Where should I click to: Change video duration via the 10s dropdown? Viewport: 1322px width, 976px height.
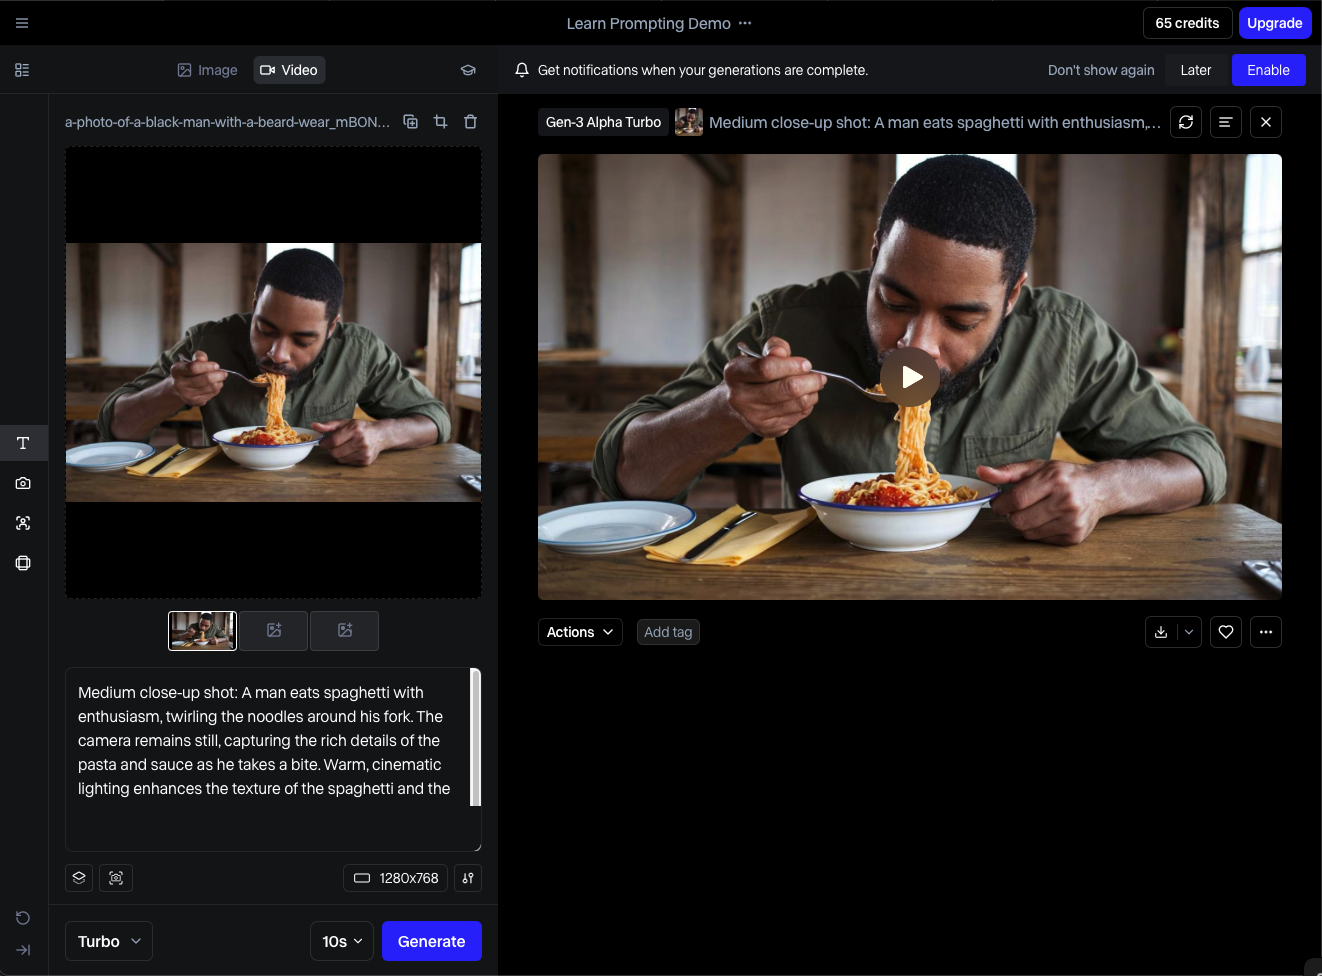(x=341, y=941)
